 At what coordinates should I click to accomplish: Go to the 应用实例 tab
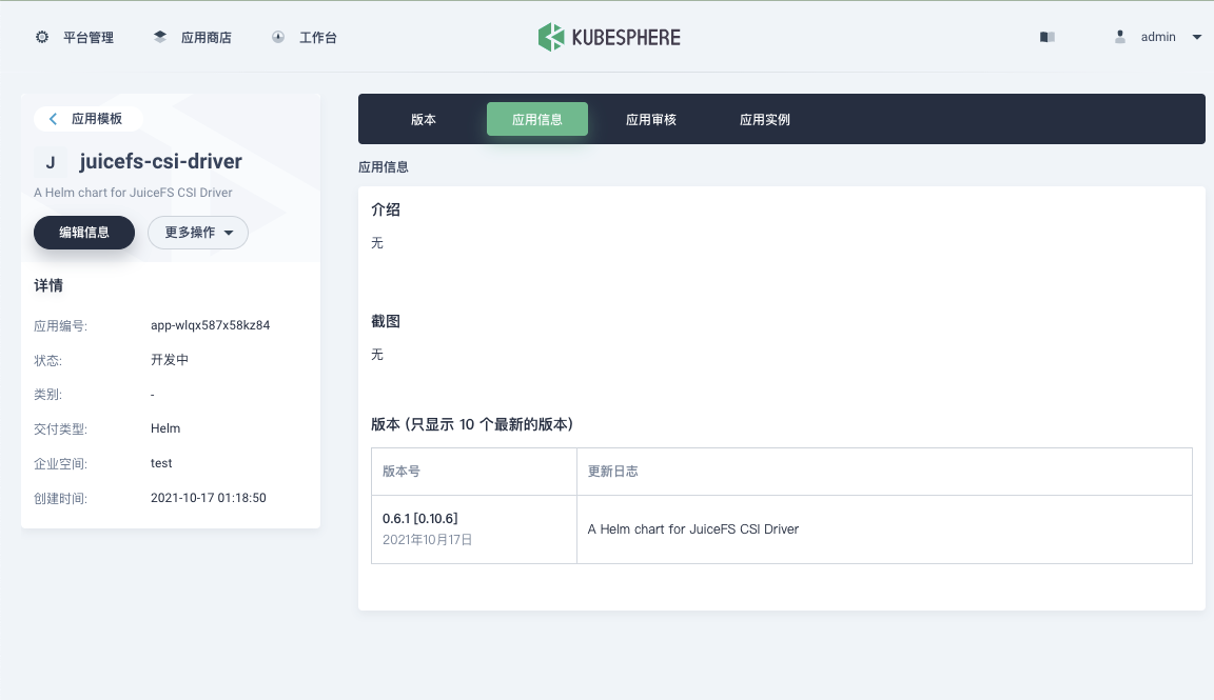click(x=765, y=119)
